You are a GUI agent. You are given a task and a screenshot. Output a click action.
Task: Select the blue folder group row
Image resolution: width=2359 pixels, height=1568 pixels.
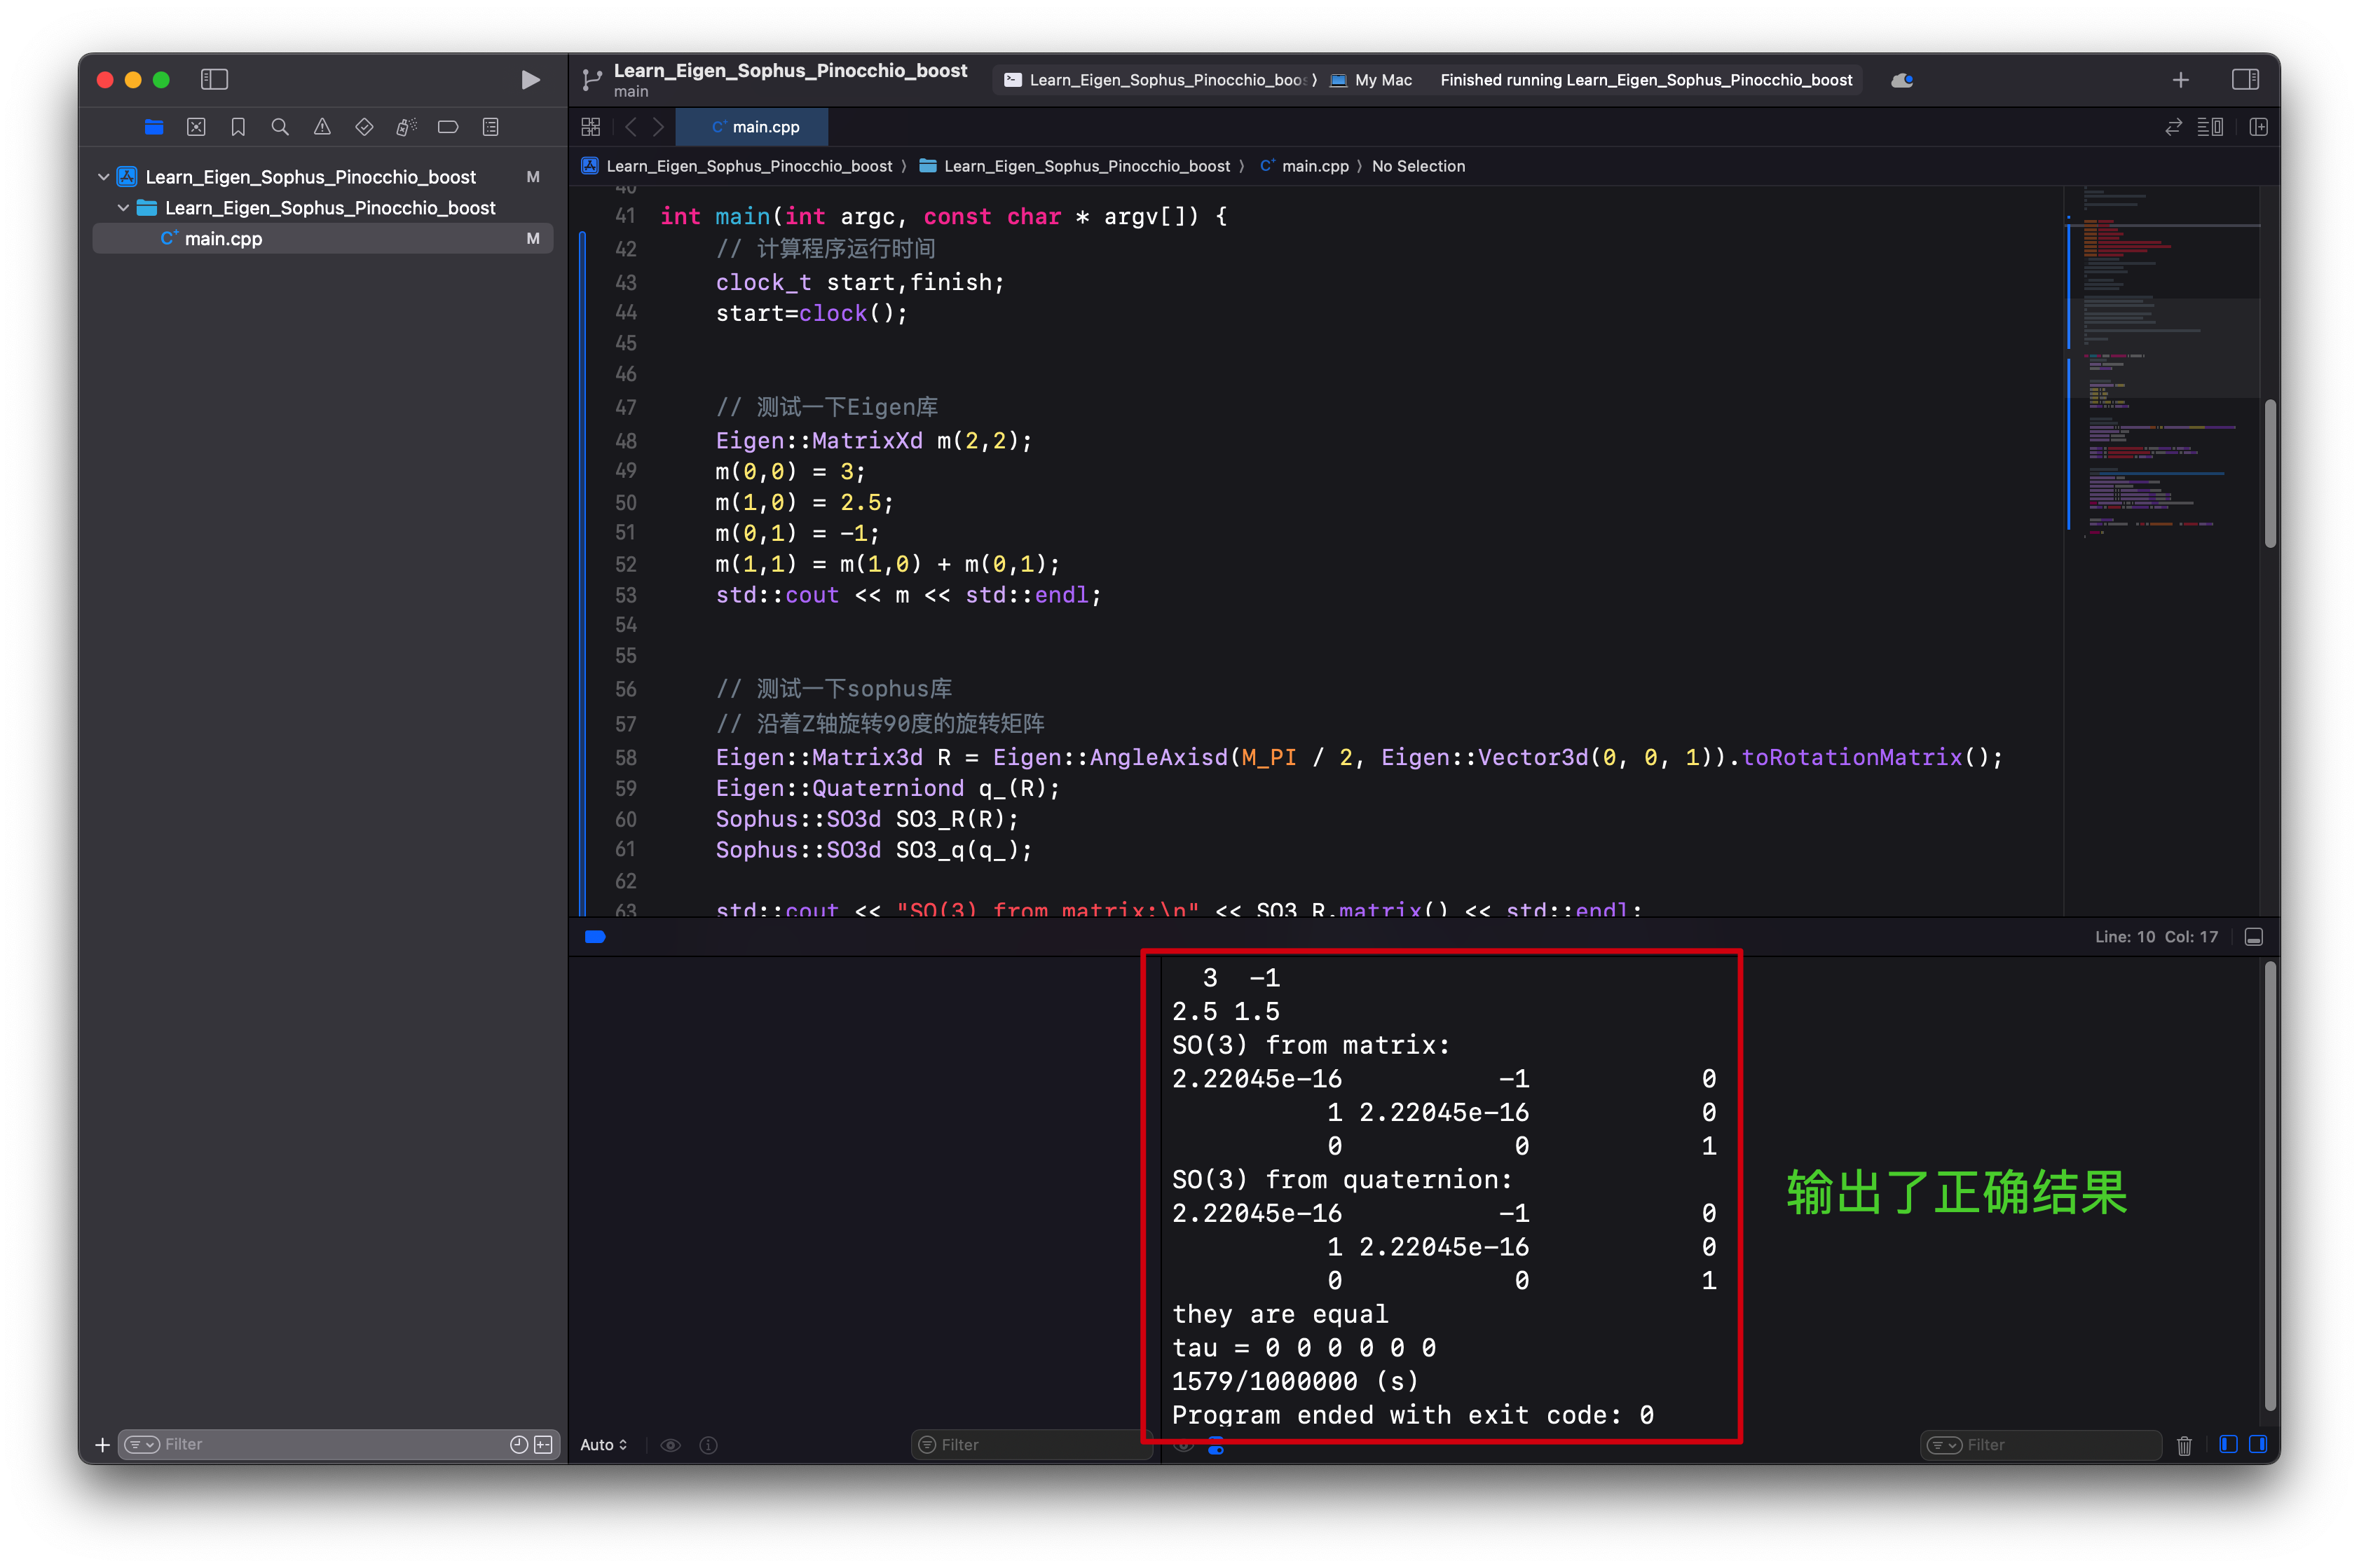322,208
